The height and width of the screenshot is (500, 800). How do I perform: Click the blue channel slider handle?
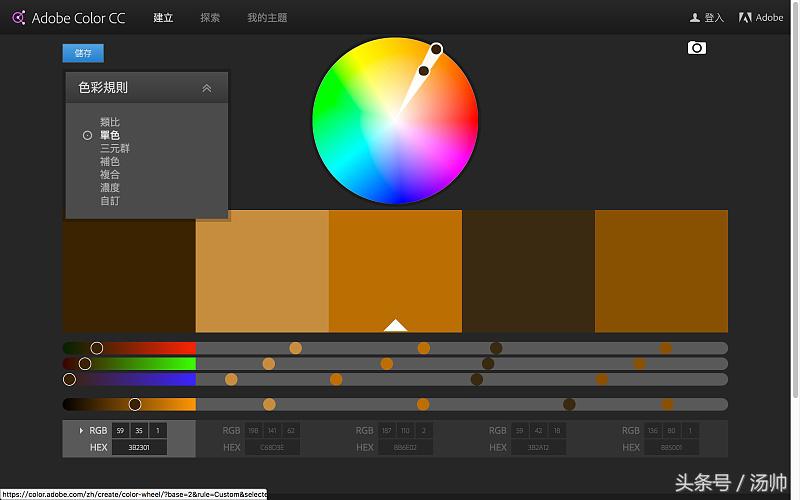pos(69,379)
